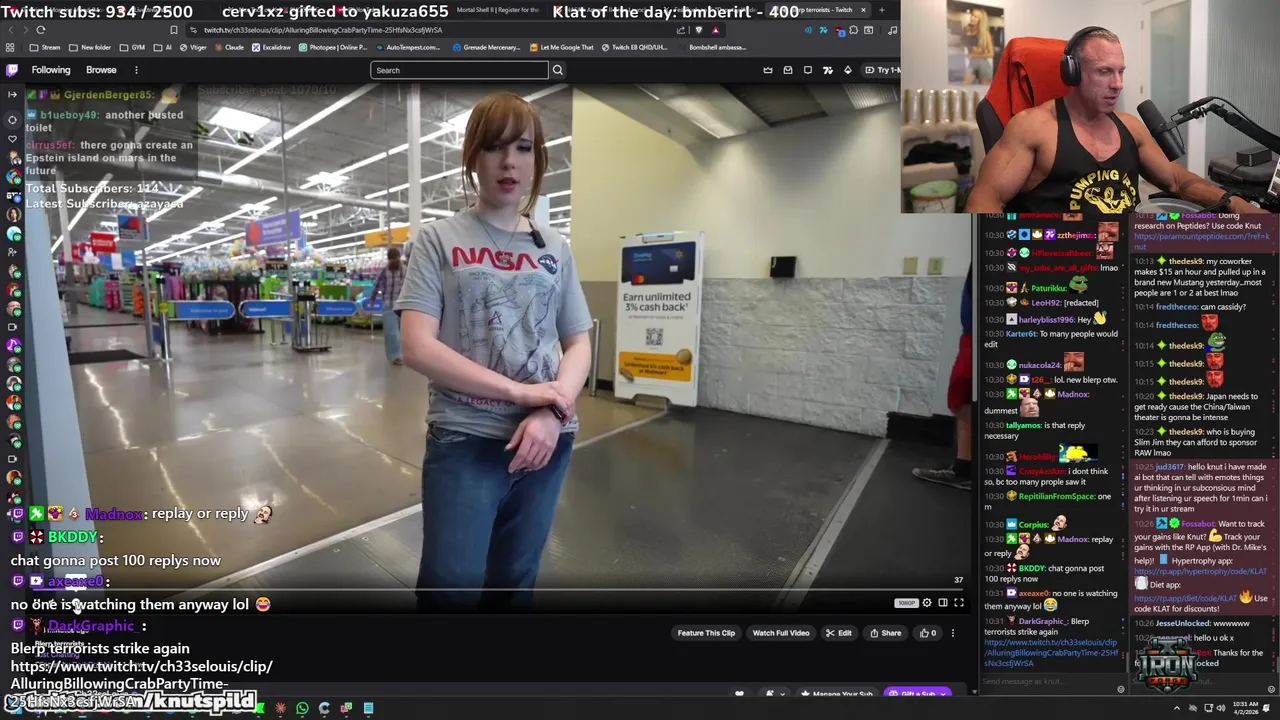Viewport: 1280px width, 720px height.
Task: Open the Brave shields icon
Action: 698,29
